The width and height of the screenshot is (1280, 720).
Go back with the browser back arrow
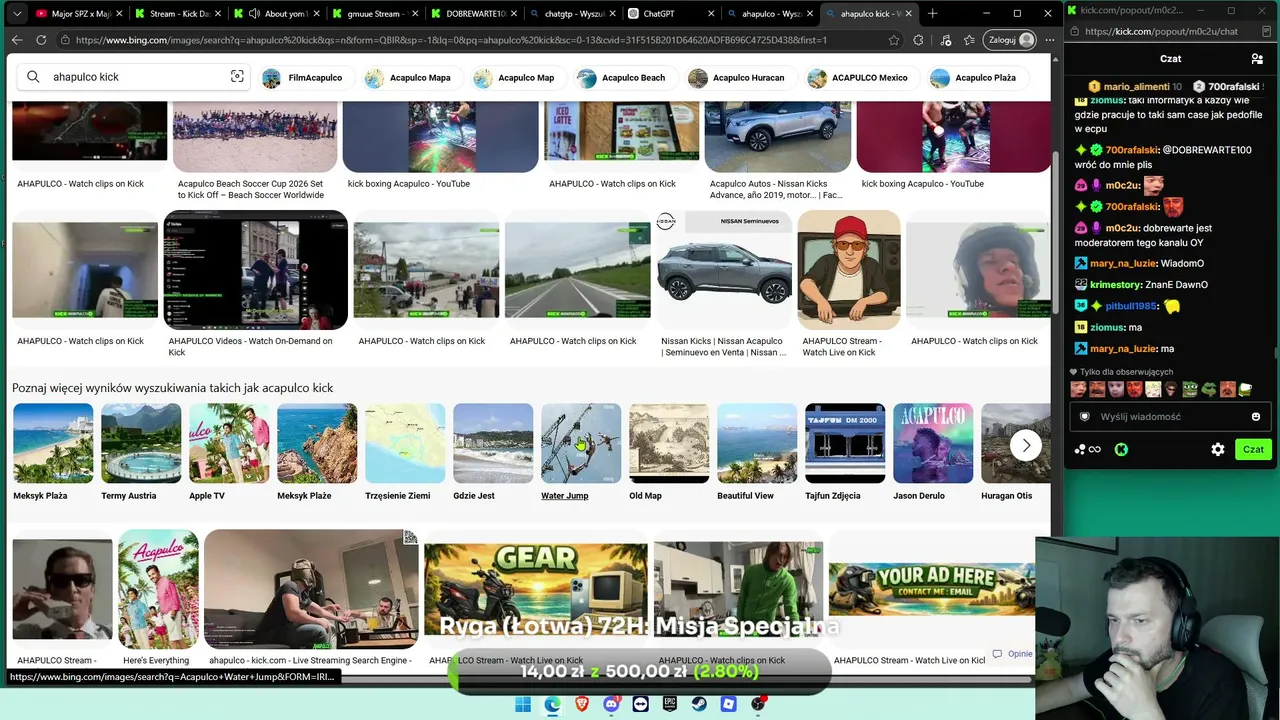[17, 40]
